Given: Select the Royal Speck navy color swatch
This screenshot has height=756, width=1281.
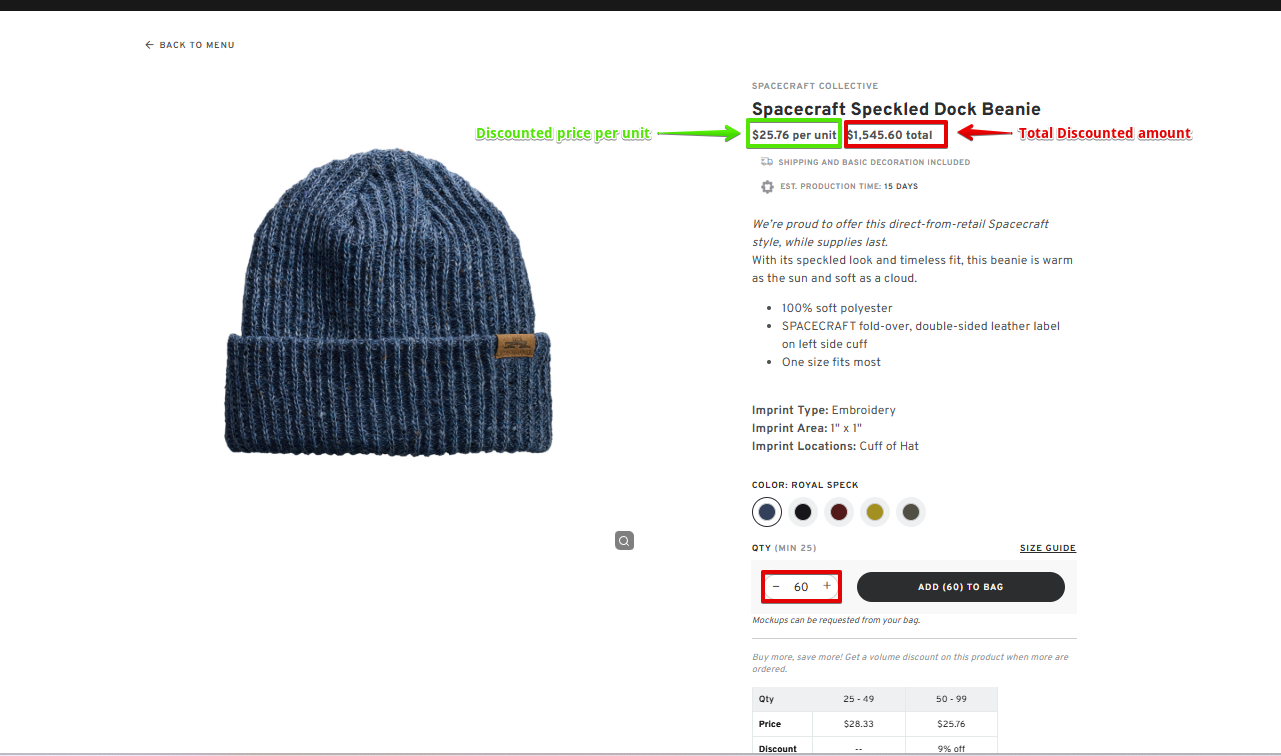Looking at the screenshot, I should click(767, 512).
